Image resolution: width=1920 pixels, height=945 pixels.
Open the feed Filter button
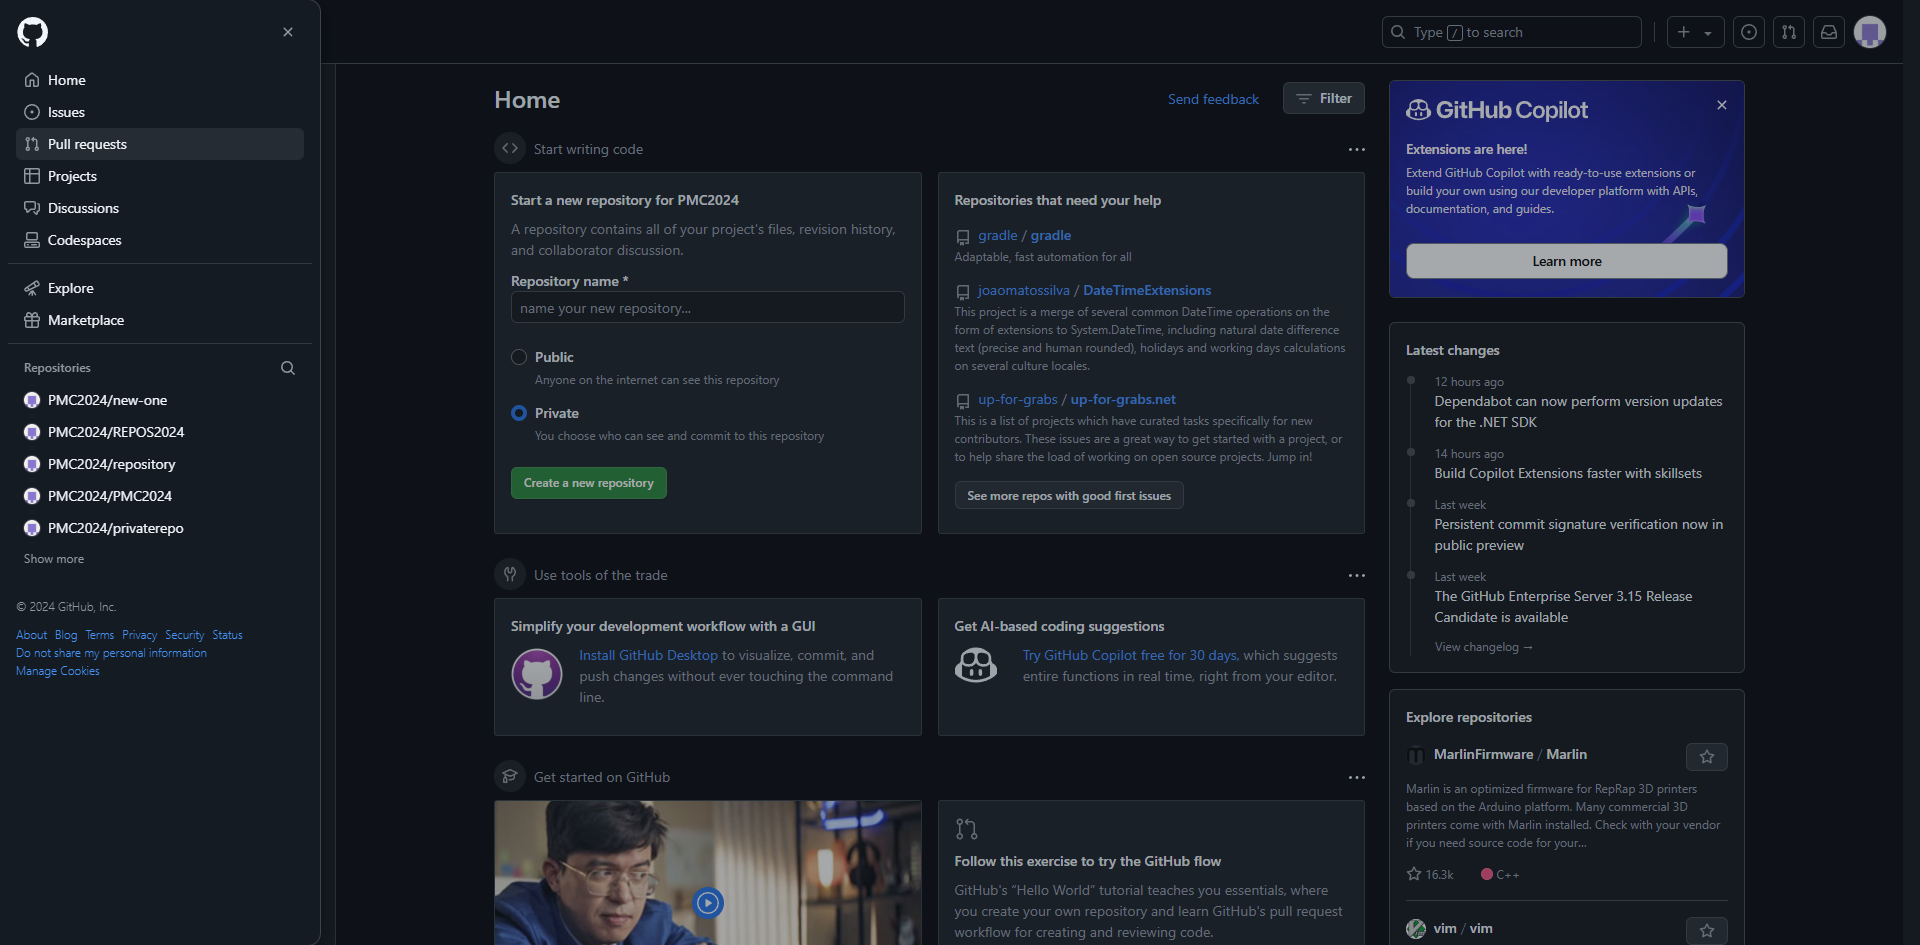pos(1323,98)
